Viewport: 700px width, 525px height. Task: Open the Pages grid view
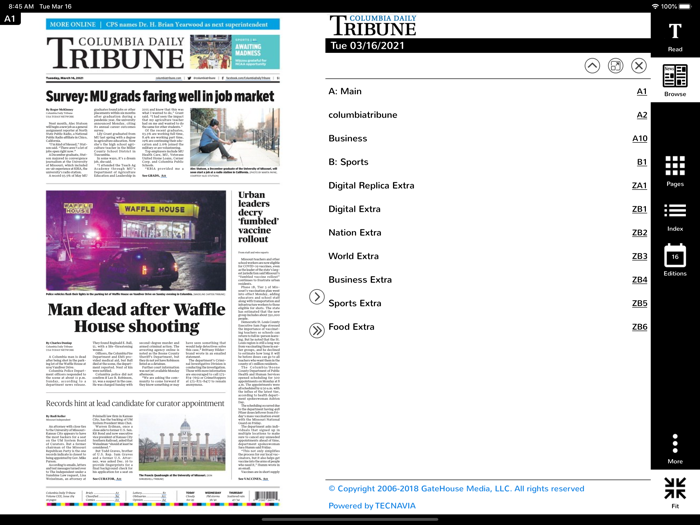pos(675,171)
